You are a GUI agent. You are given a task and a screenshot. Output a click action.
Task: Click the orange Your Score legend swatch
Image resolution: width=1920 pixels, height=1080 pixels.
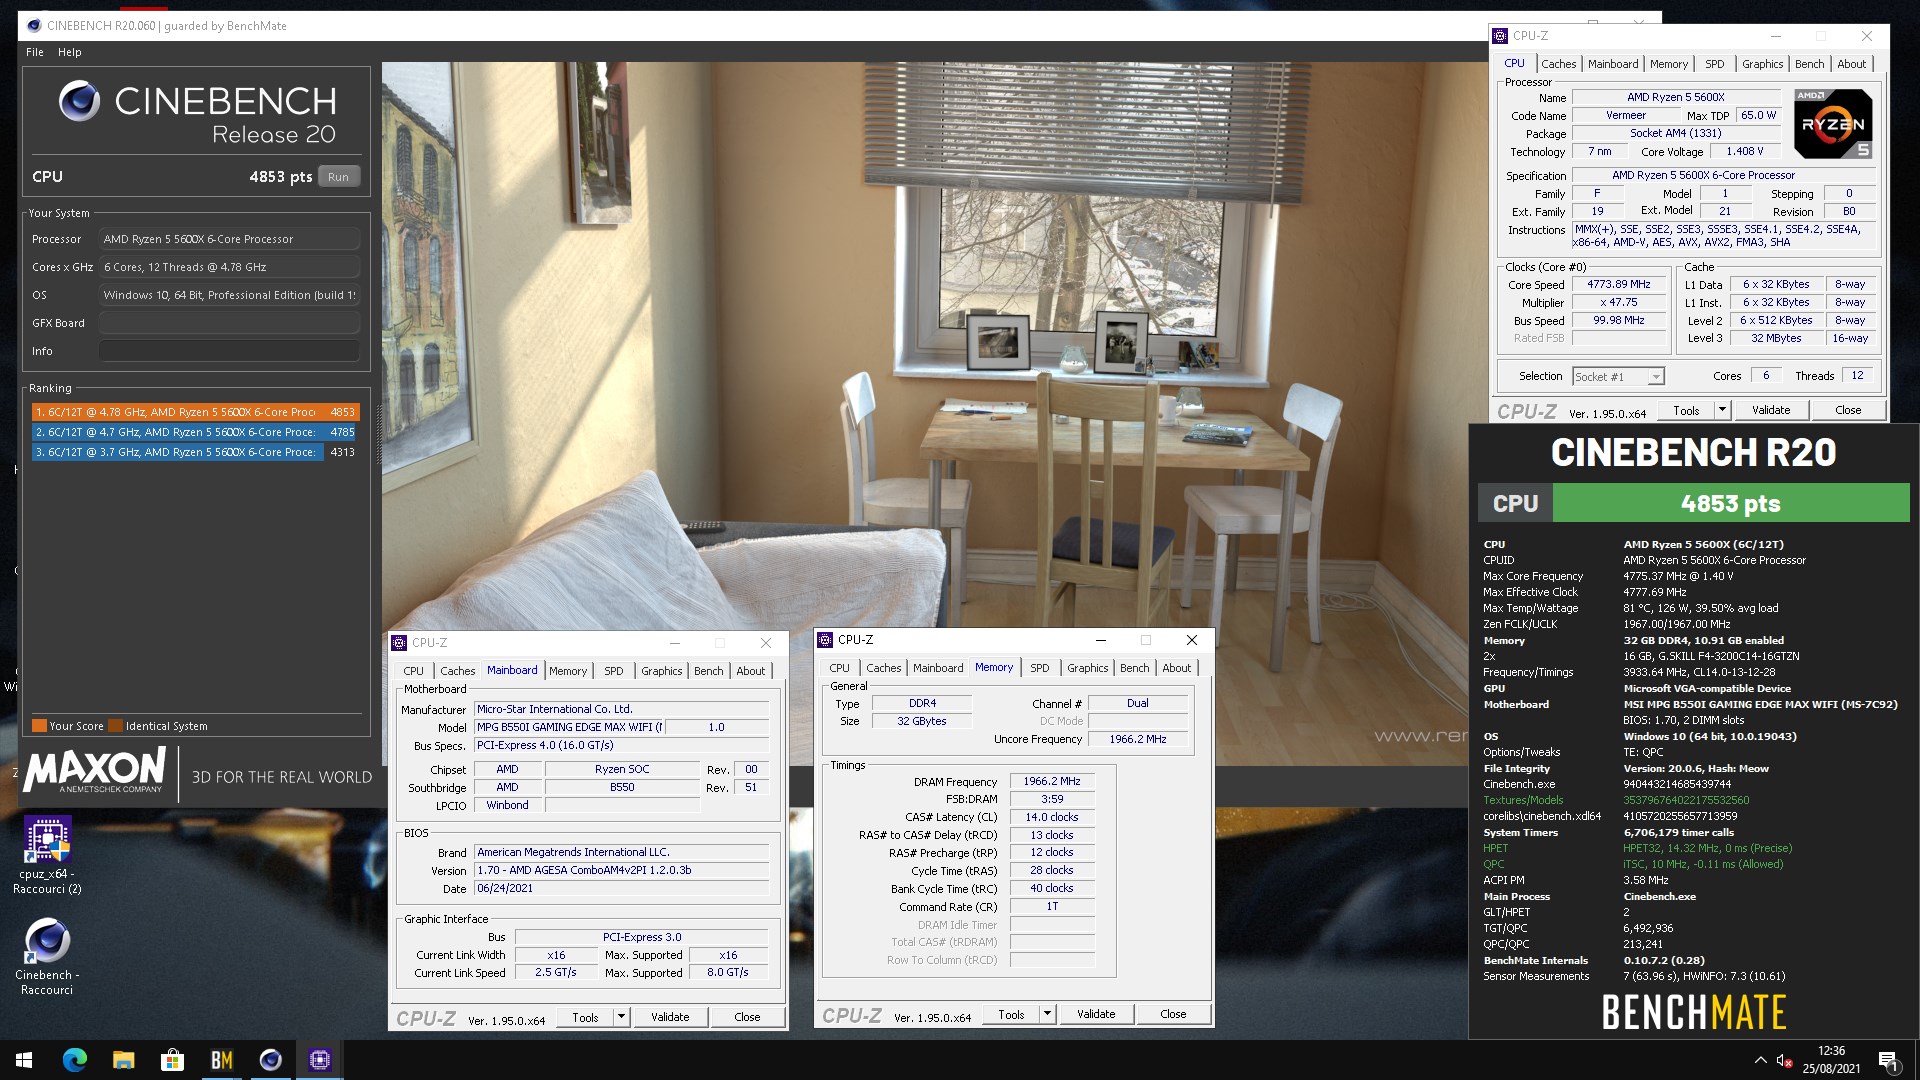(x=39, y=726)
